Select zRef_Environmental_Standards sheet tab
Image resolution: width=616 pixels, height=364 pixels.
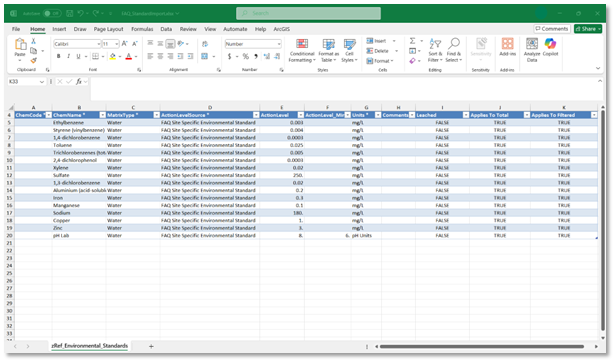tap(90, 346)
